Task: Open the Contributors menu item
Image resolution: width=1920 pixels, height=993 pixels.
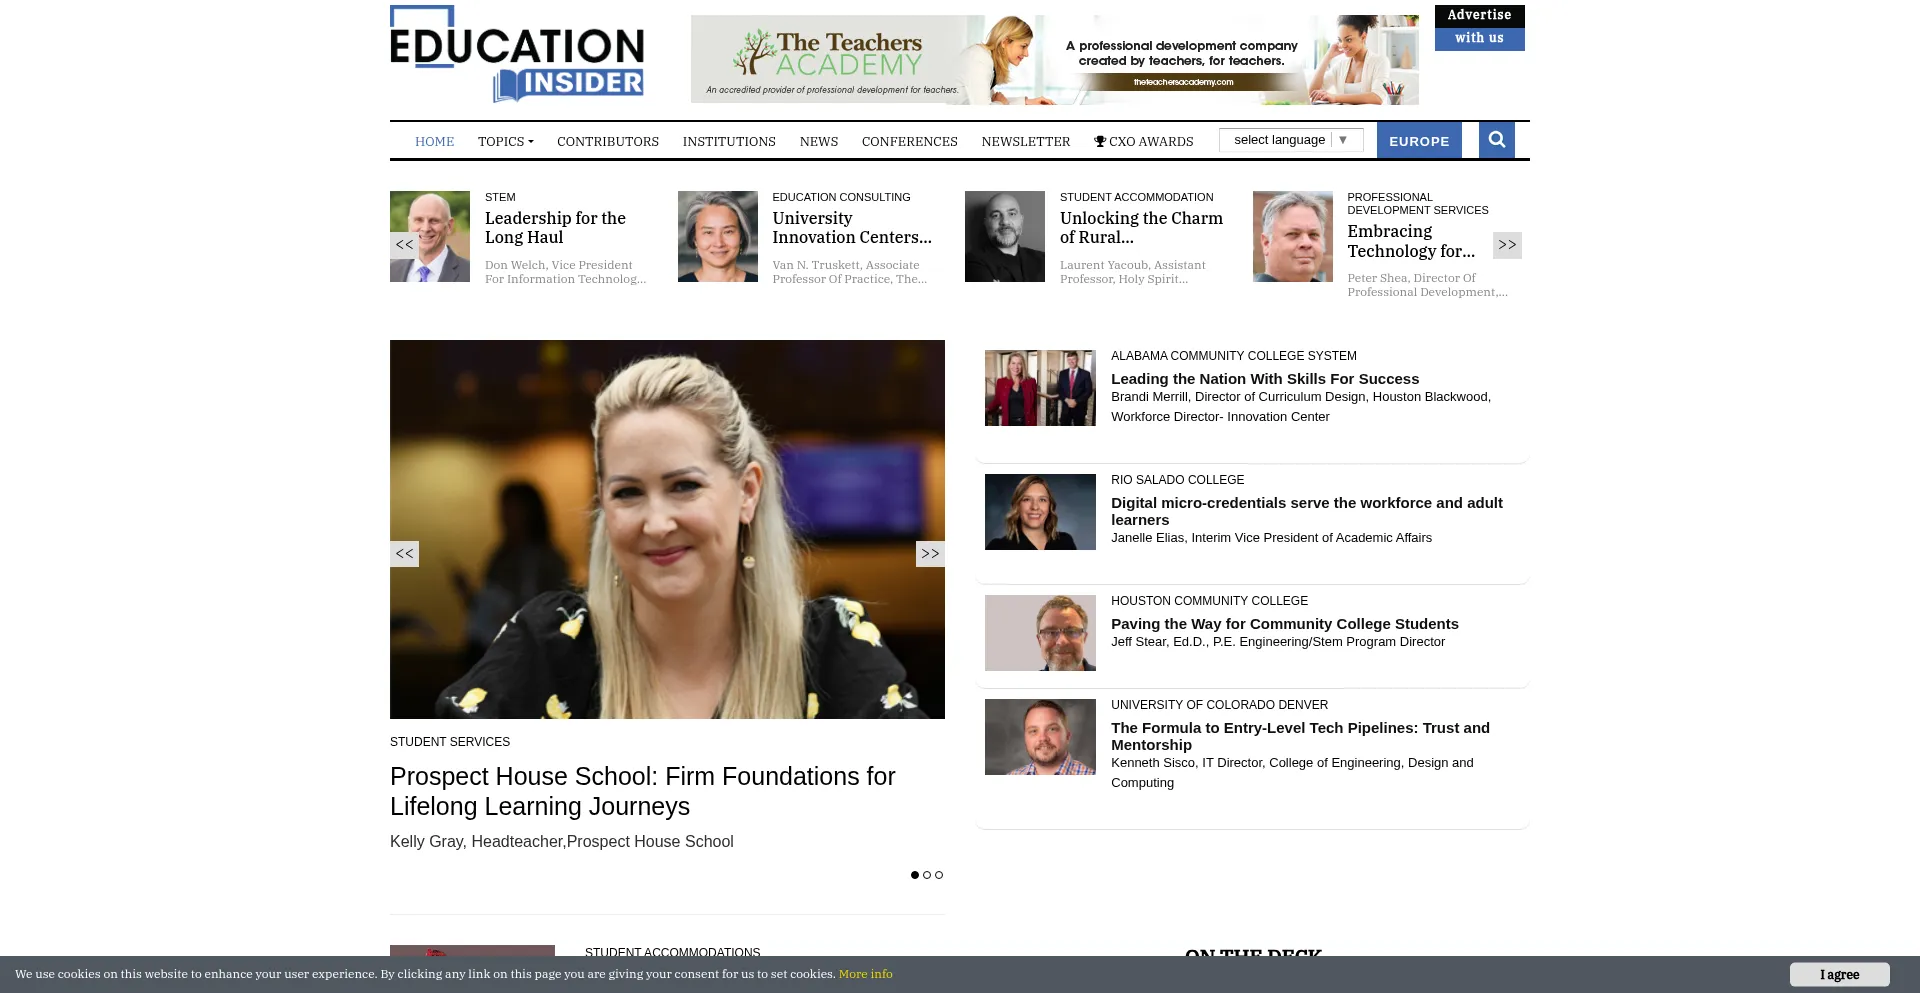Action: click(607, 142)
